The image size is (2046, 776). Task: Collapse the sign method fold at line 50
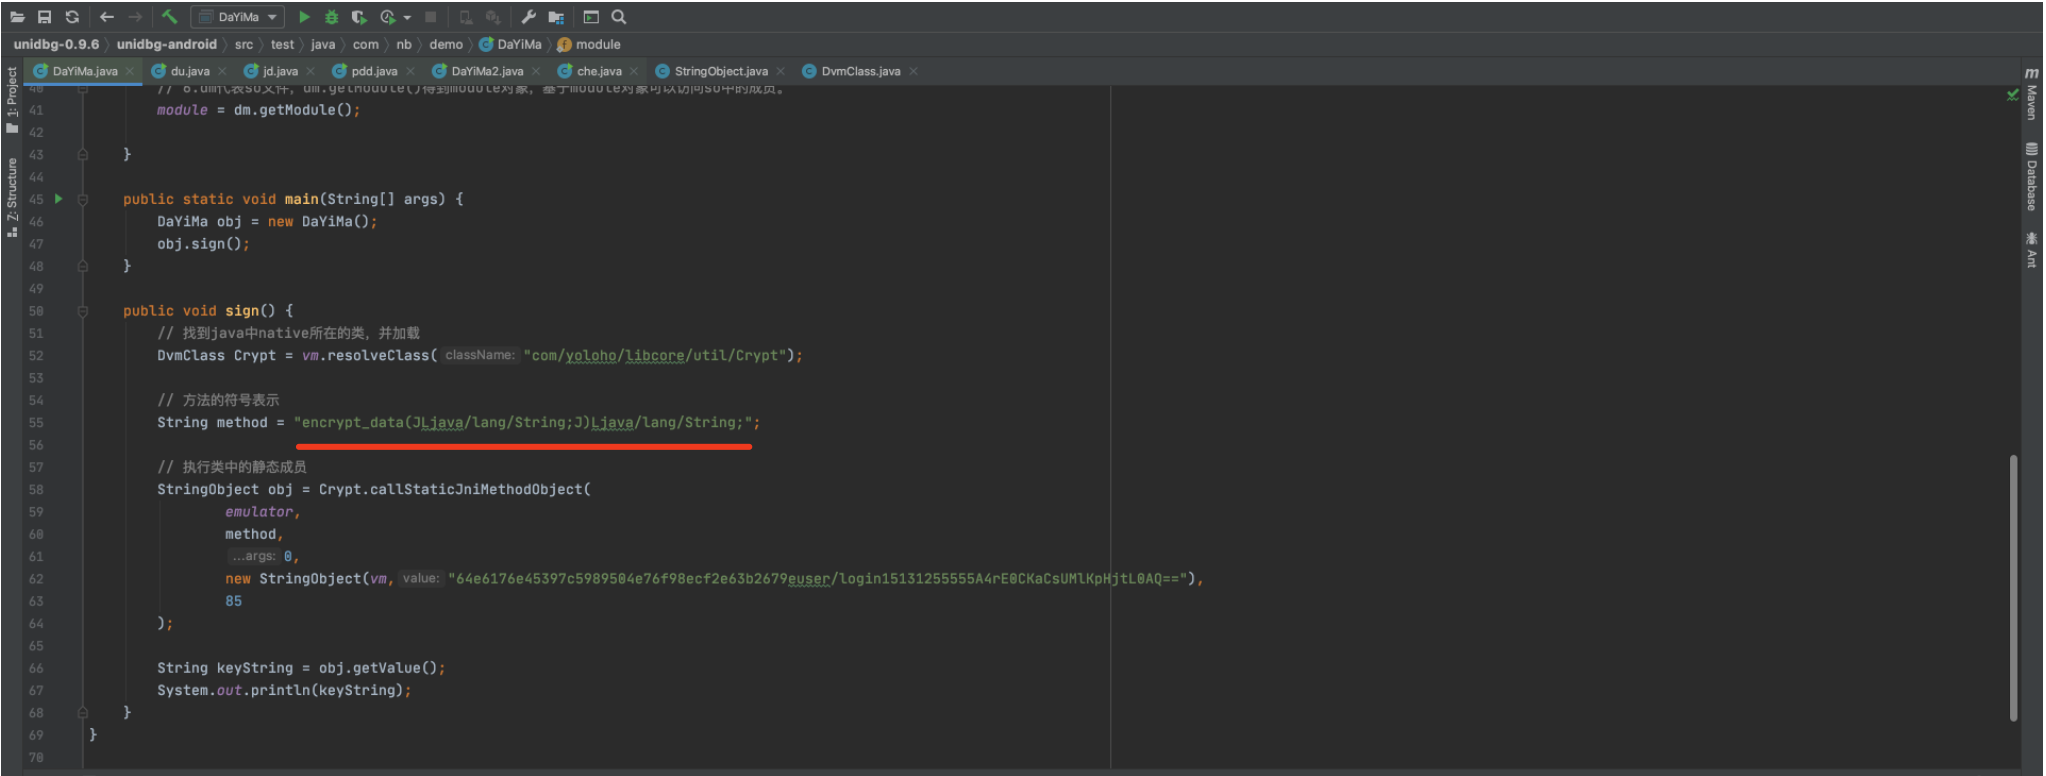click(83, 311)
